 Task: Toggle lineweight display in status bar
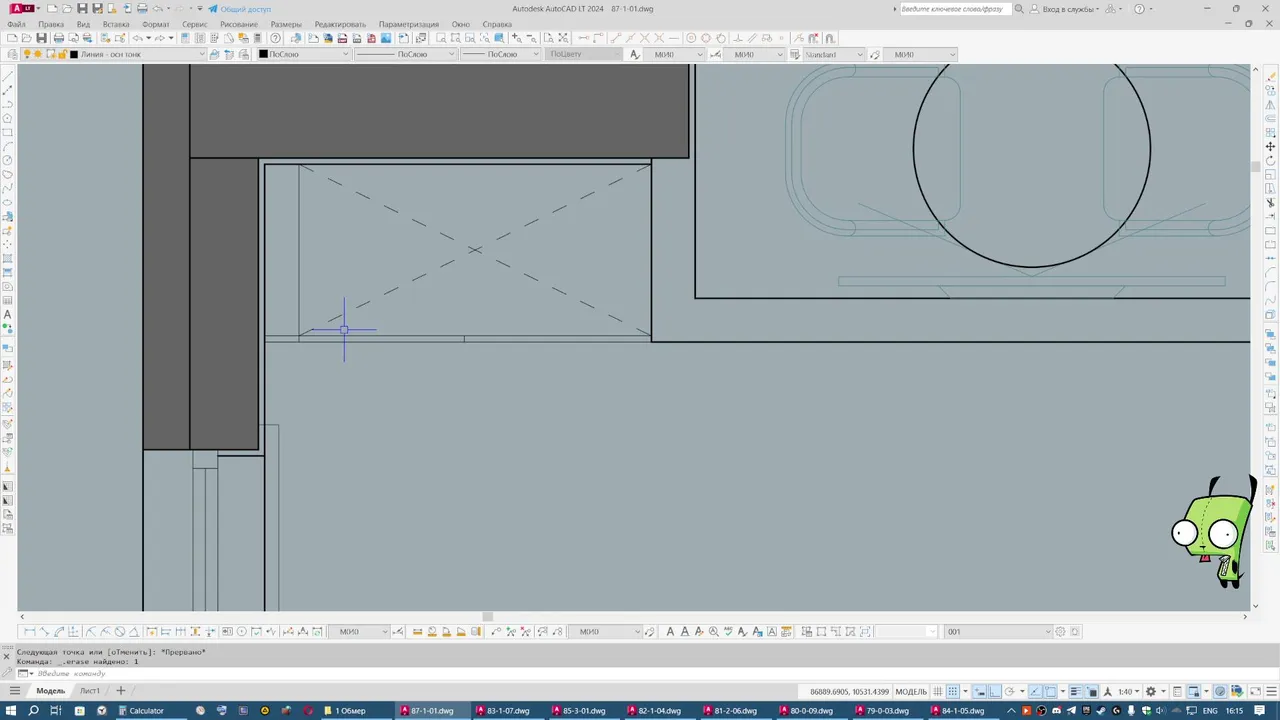1075,691
